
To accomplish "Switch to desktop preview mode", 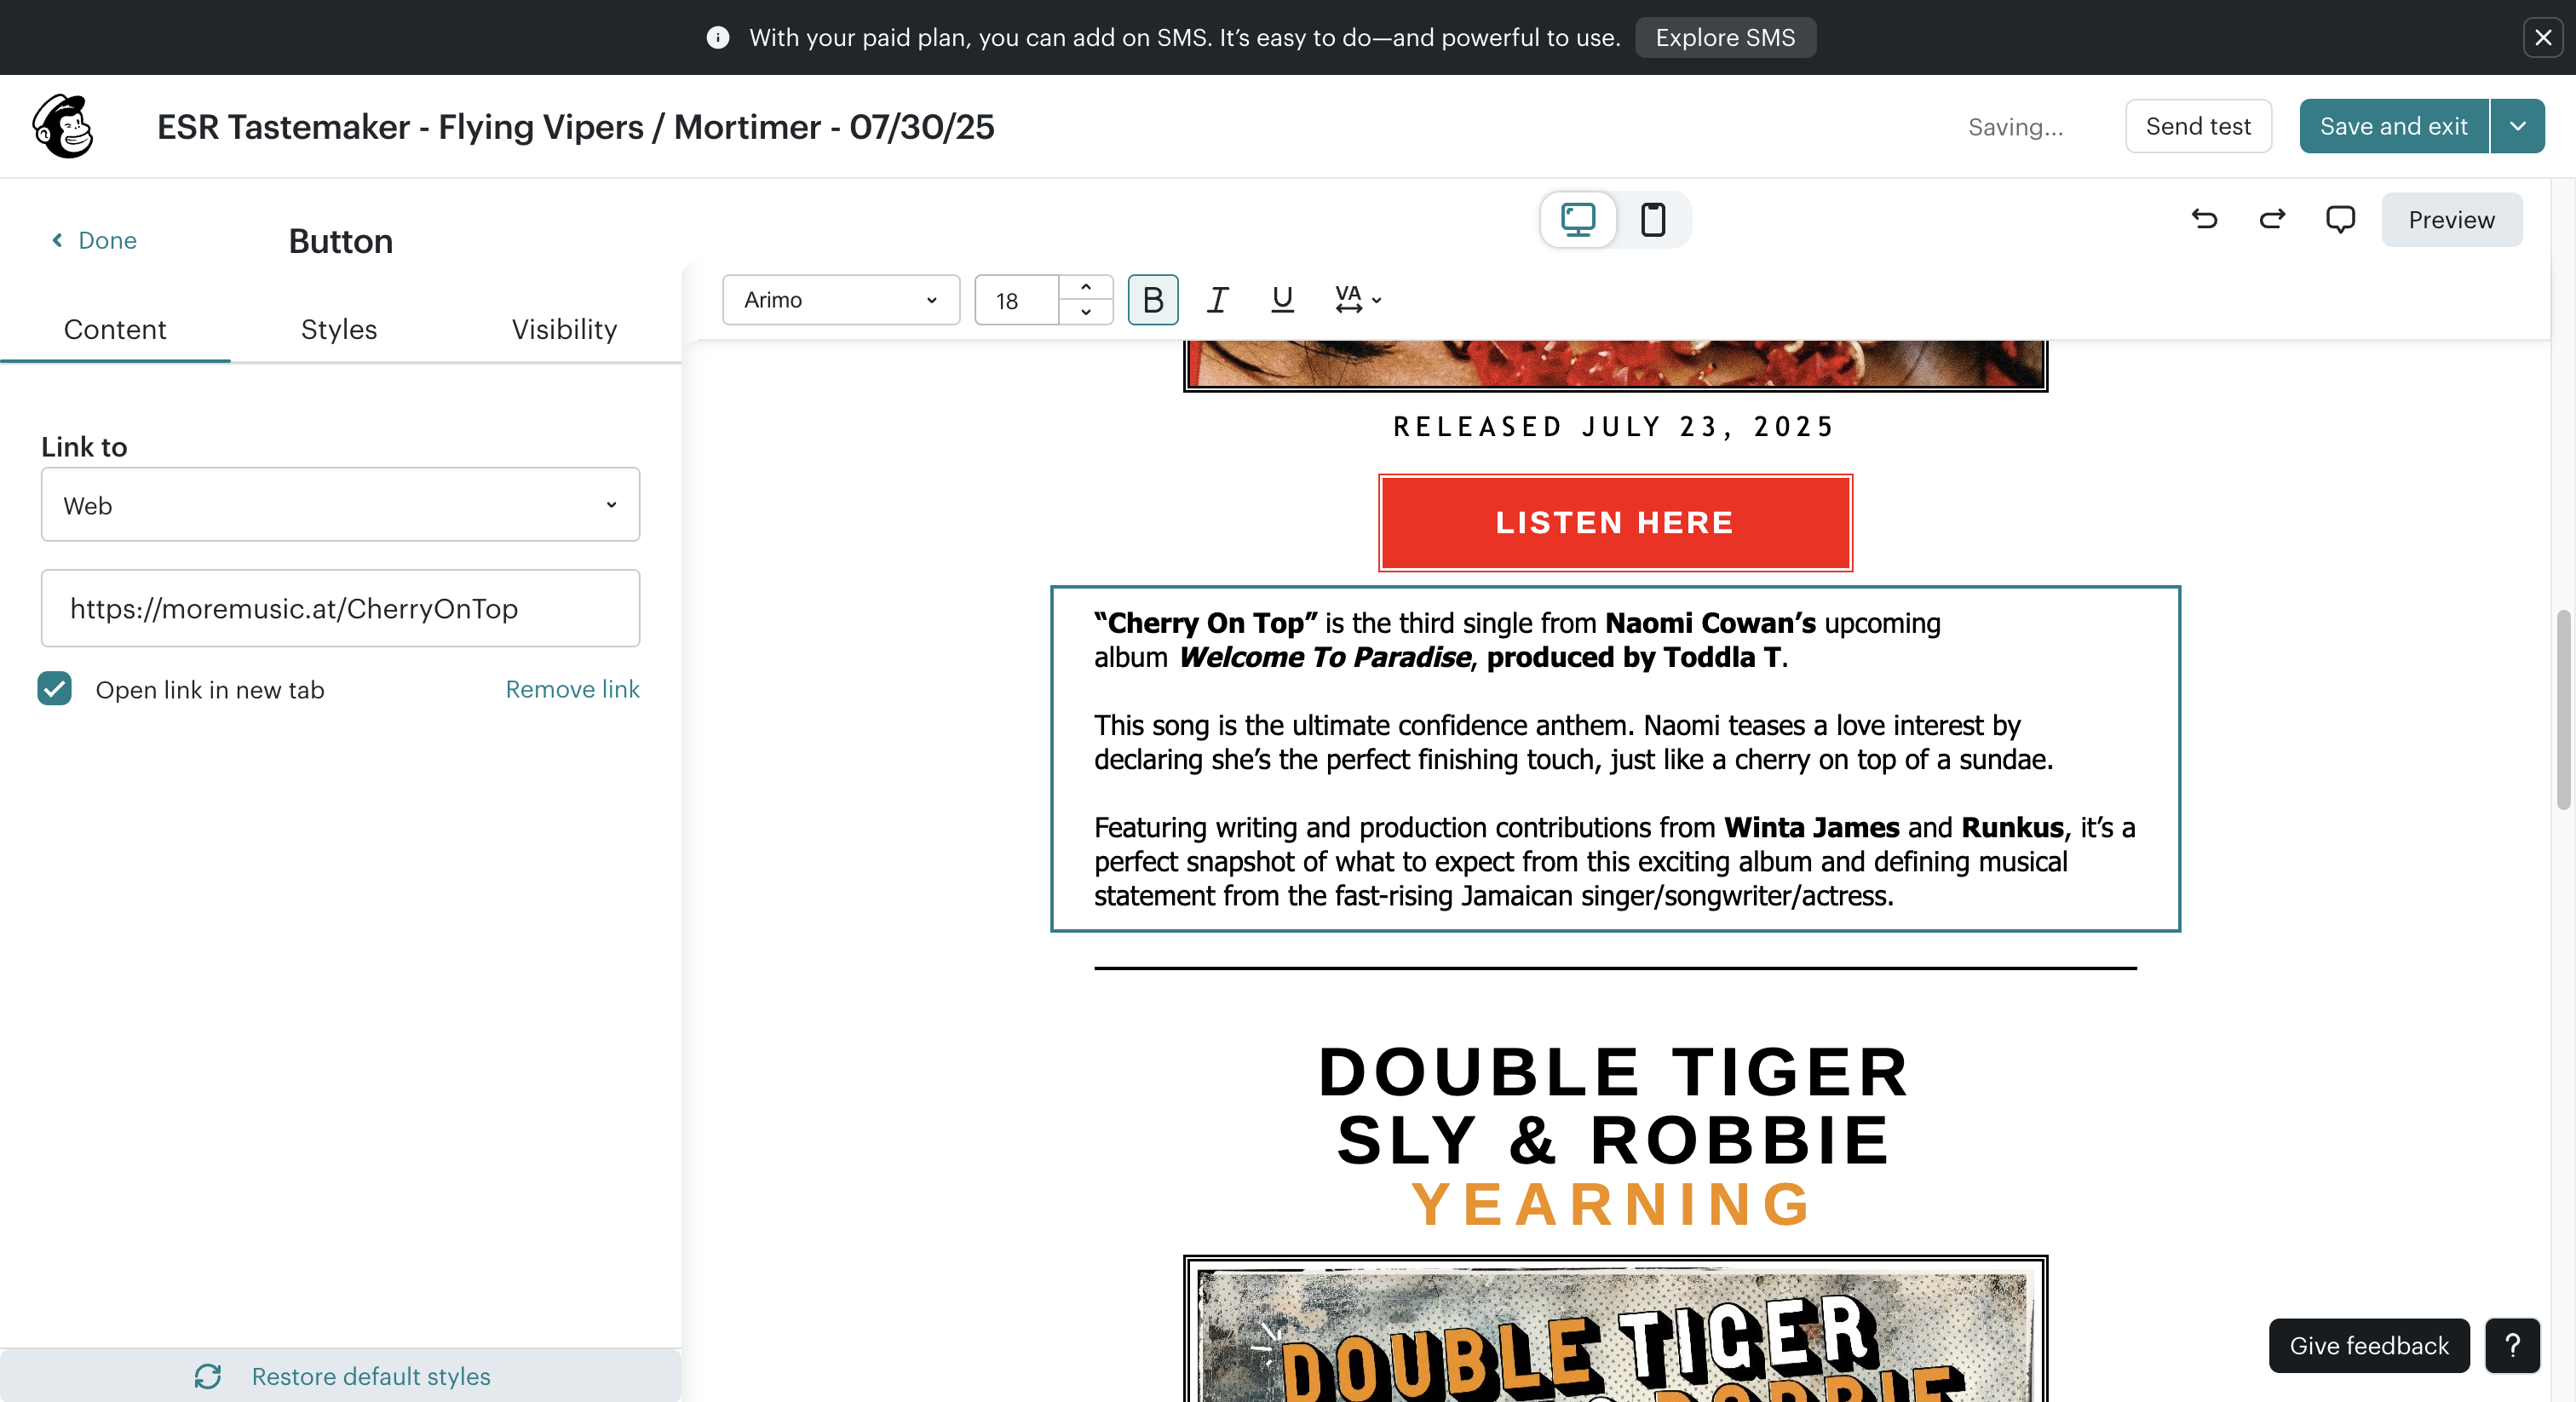I will (1578, 219).
